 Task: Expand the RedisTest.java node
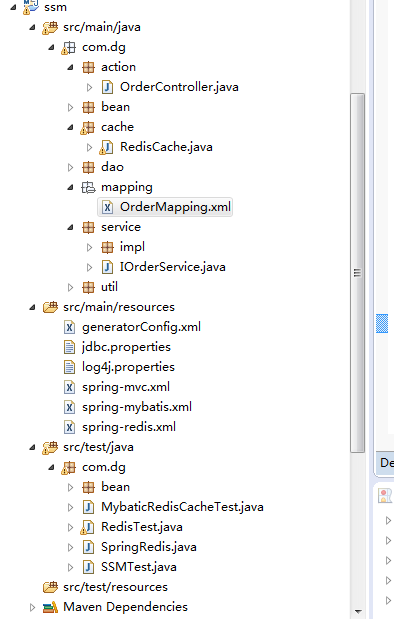pos(71,527)
